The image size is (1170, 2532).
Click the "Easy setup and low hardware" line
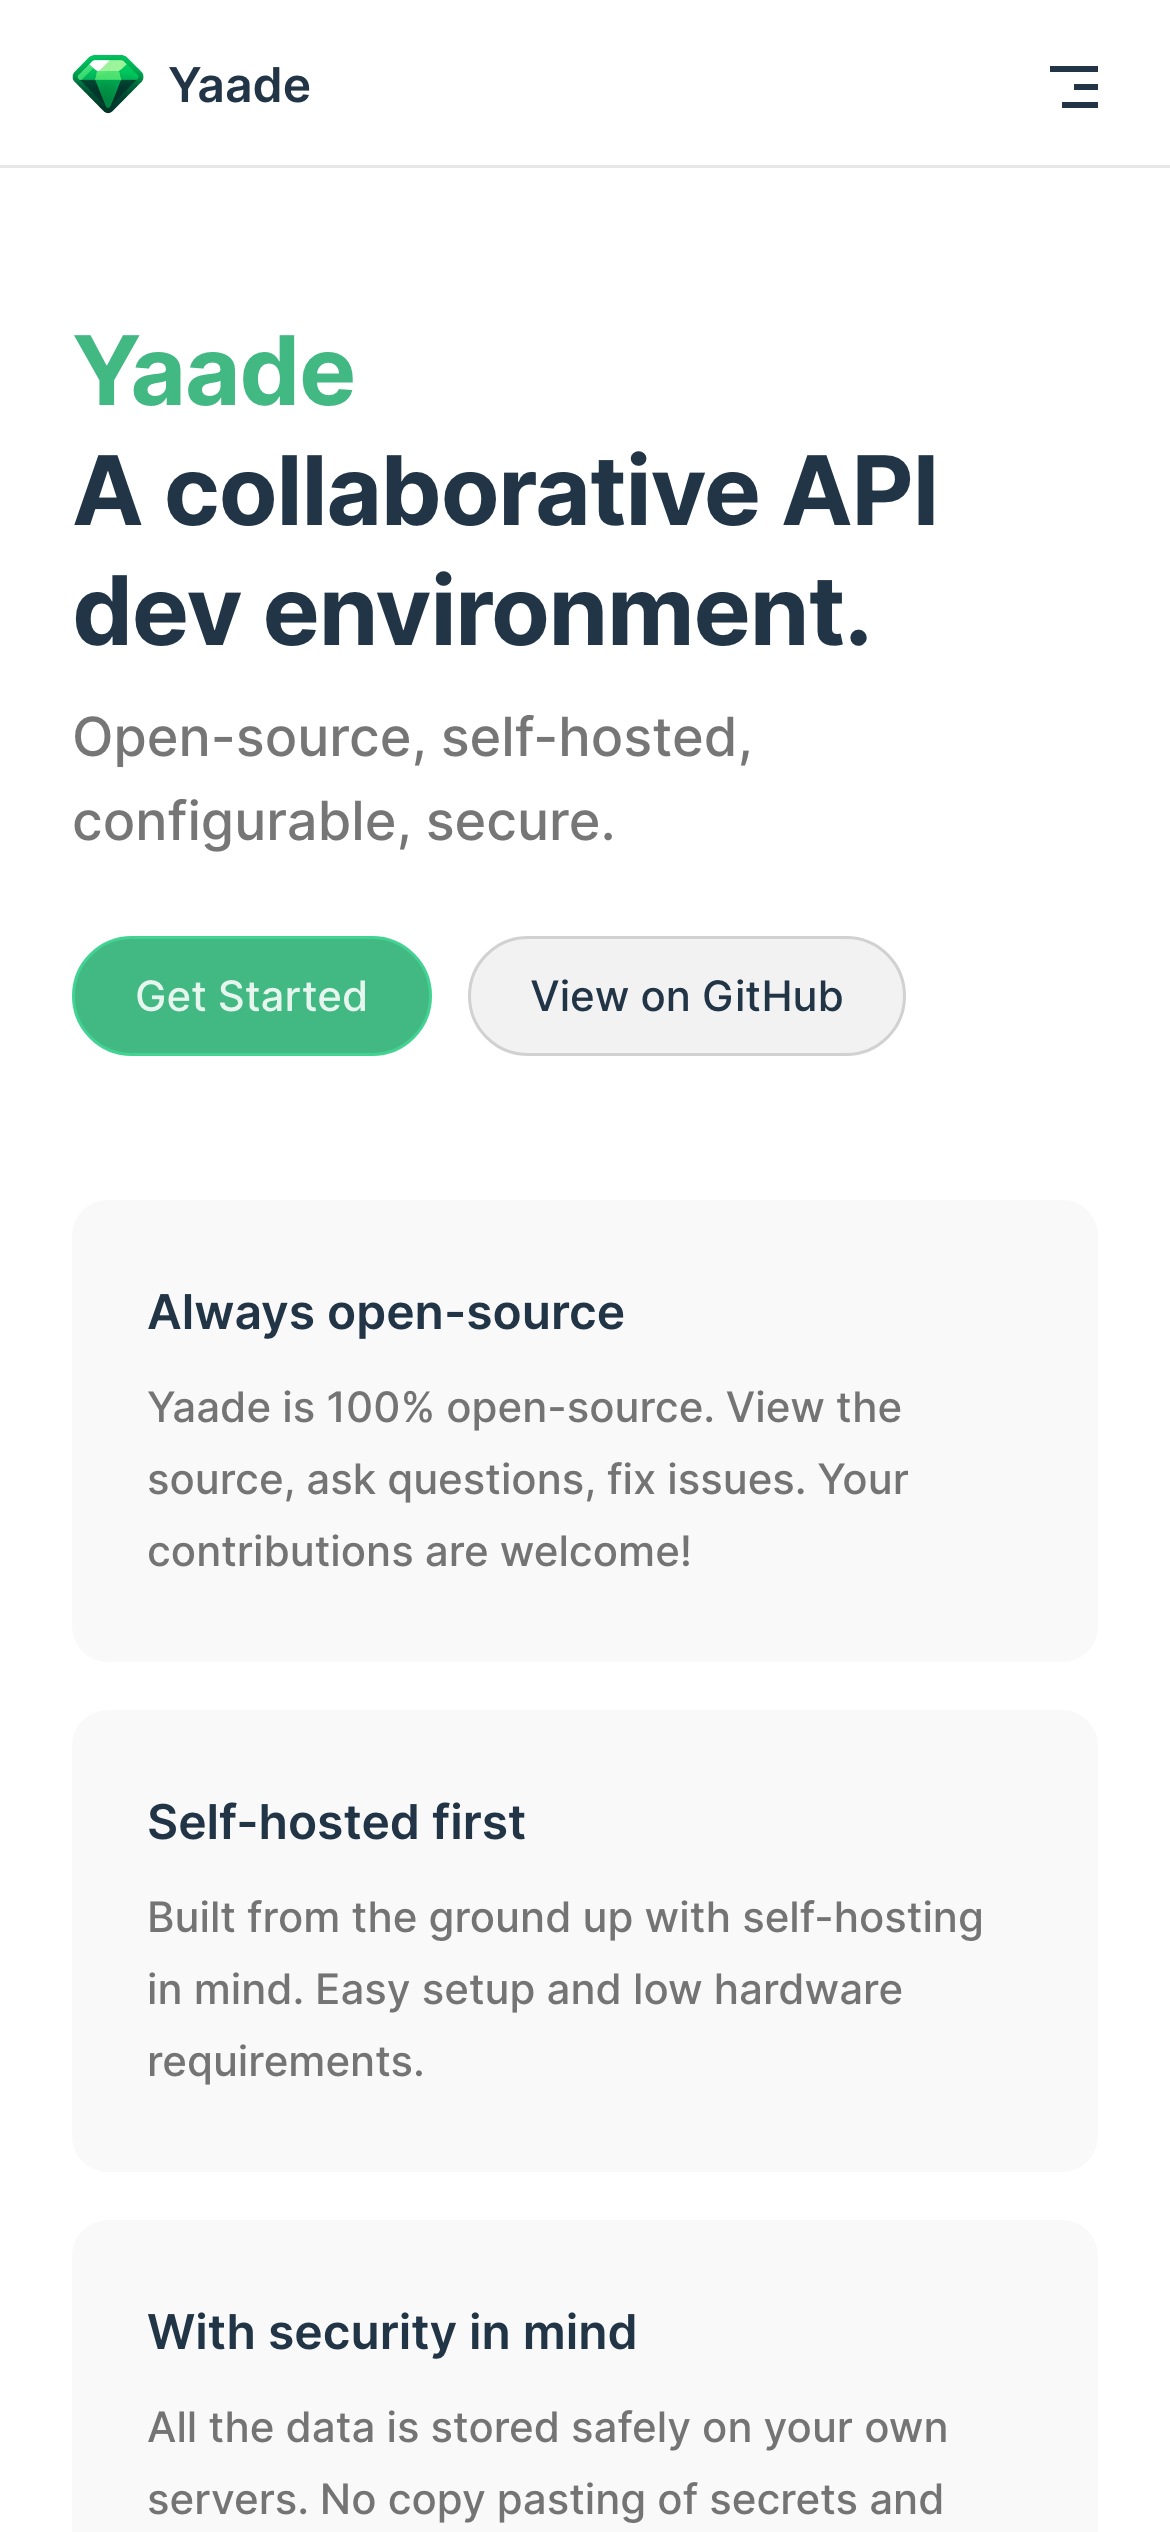(x=524, y=1989)
